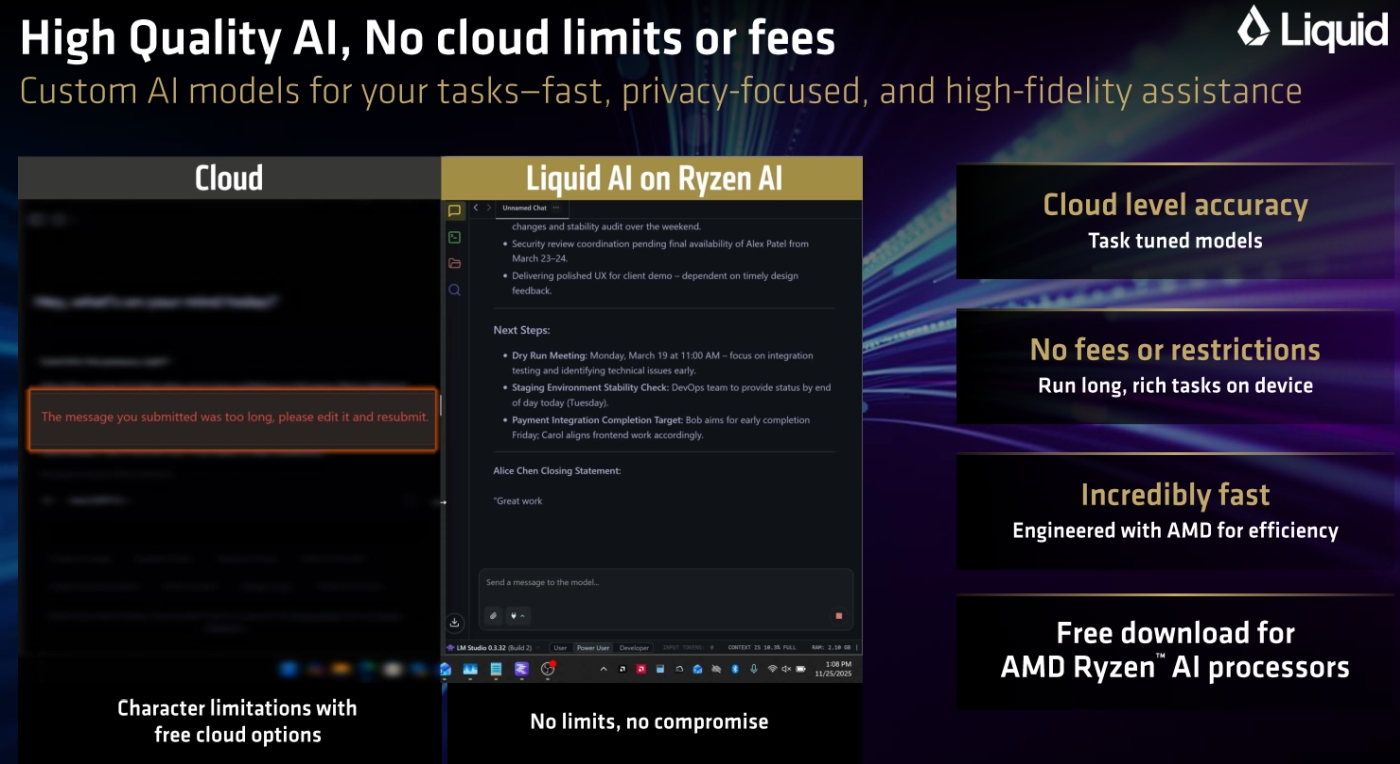
Task: Expand LM Studio 0.3.32 version chevron
Action: point(538,648)
